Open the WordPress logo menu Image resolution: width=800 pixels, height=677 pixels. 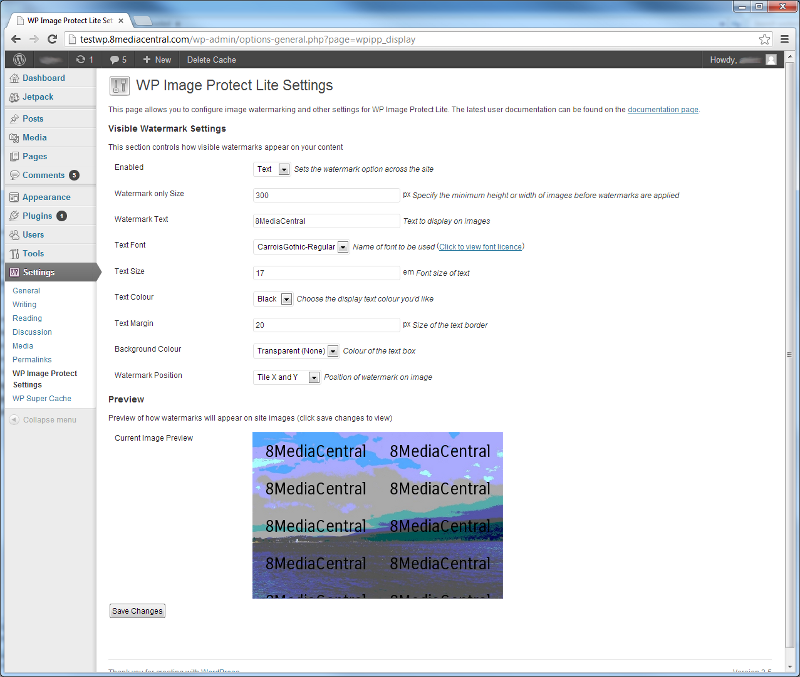click(19, 60)
